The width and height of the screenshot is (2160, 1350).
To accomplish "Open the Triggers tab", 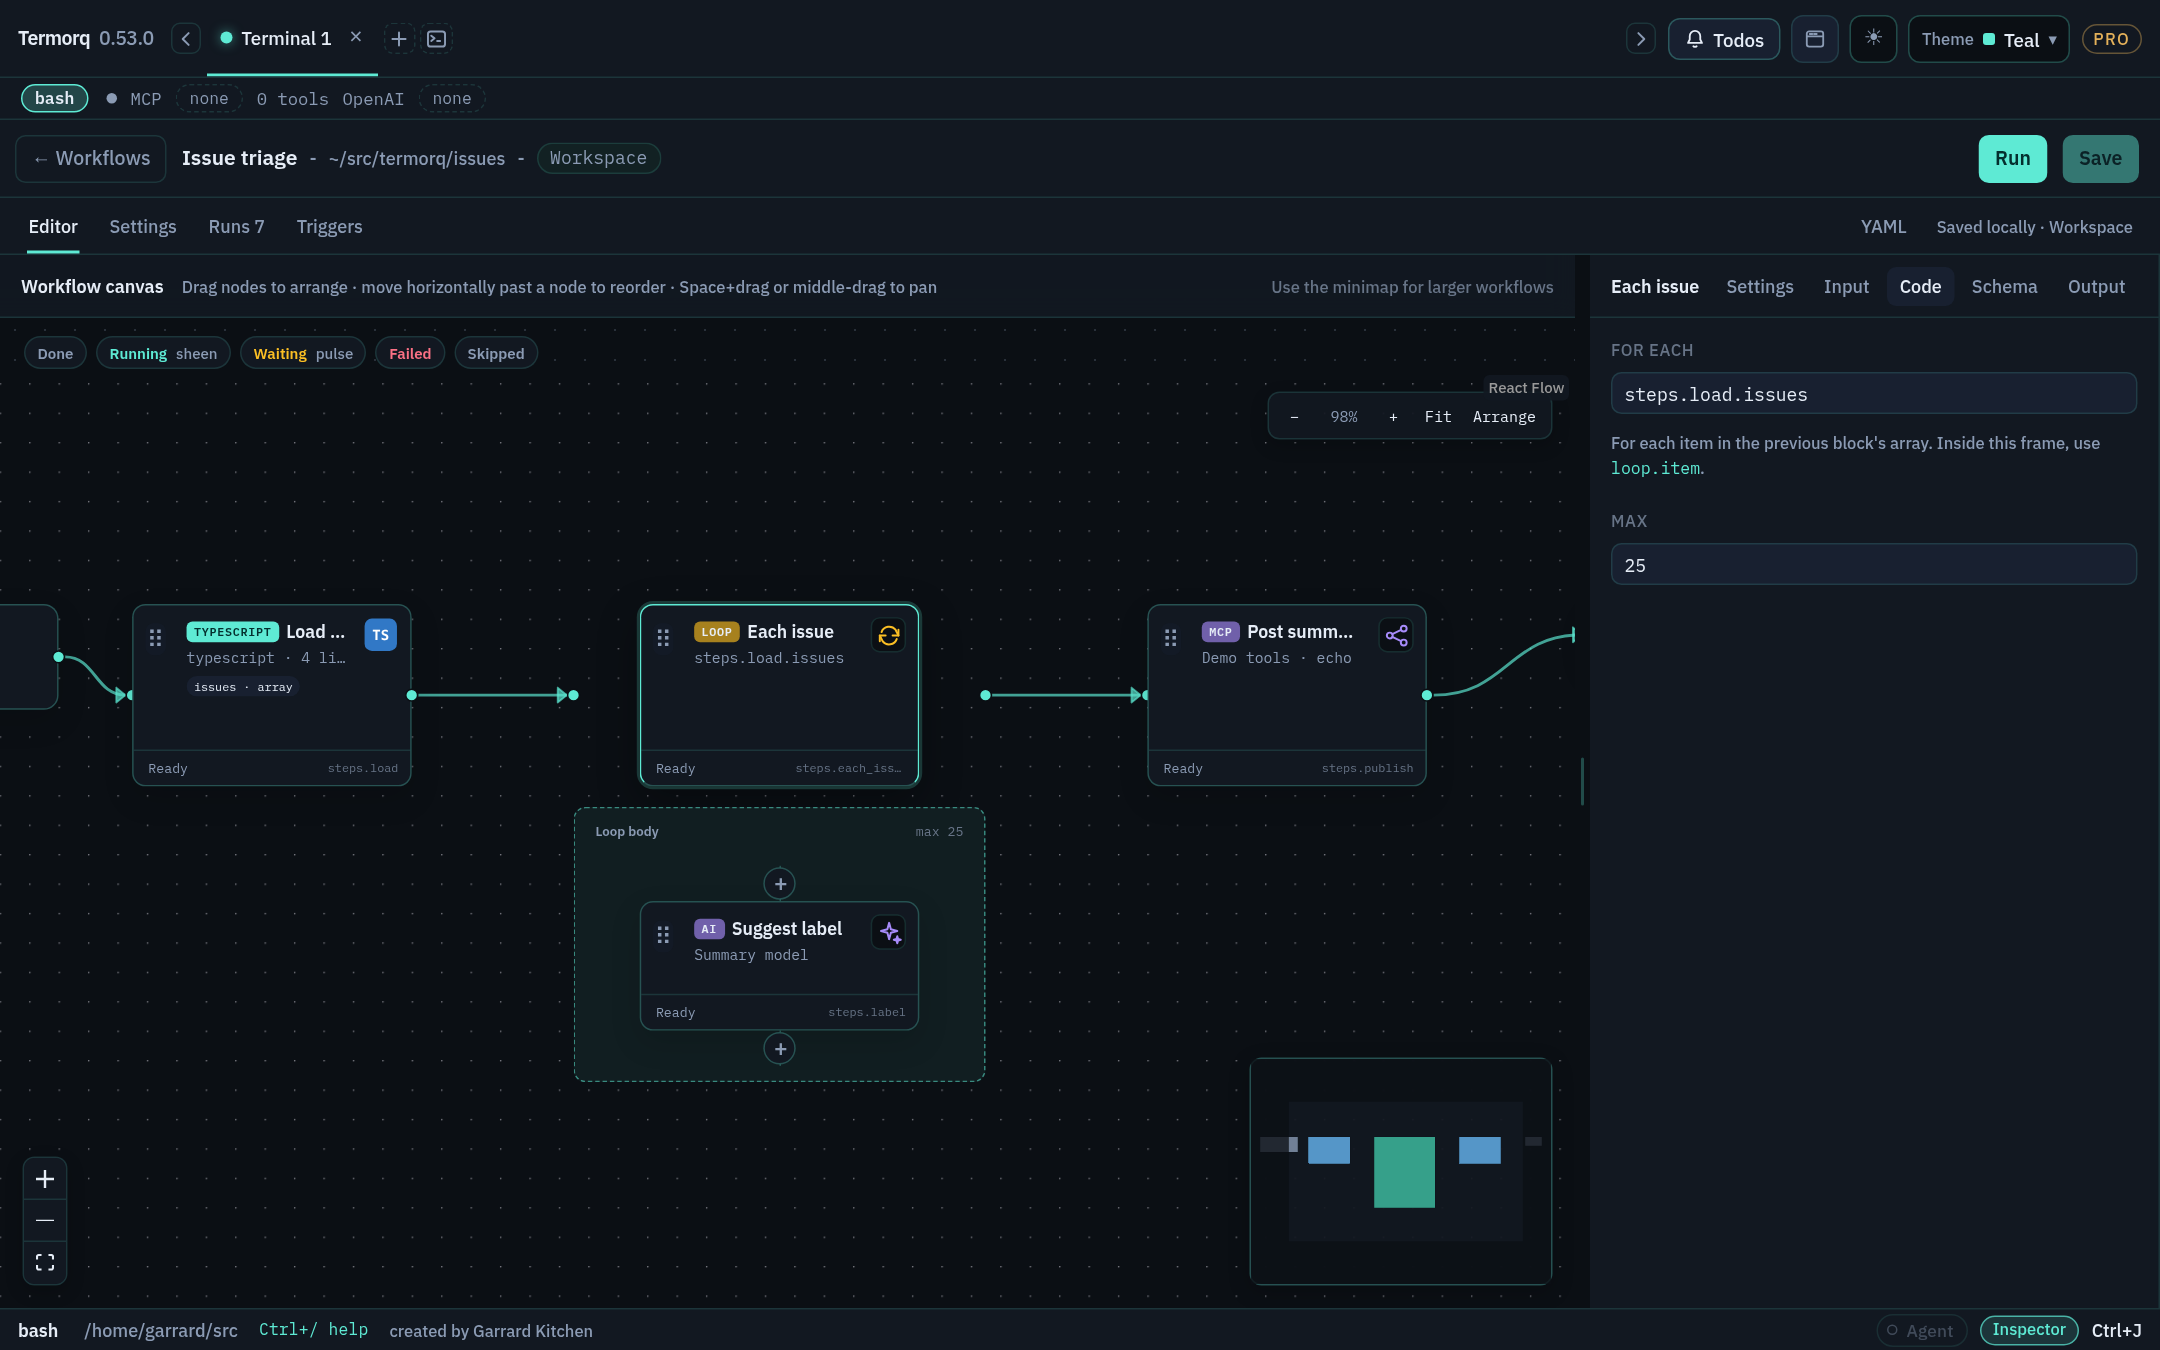I will tap(329, 227).
